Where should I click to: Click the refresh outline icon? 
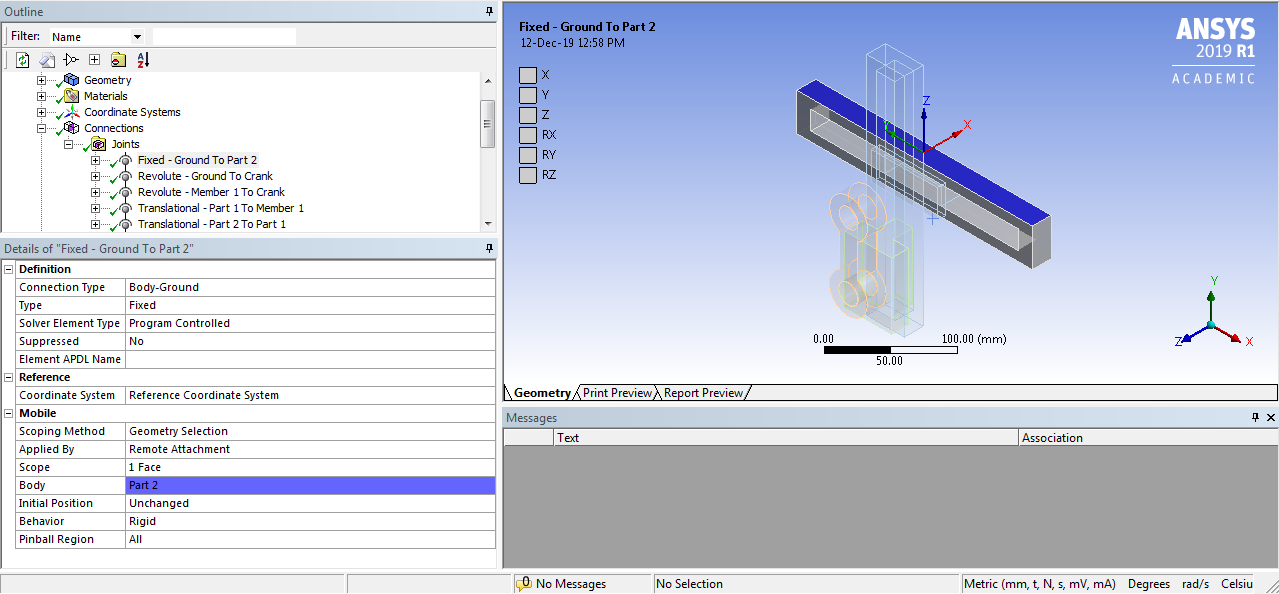(x=22, y=60)
